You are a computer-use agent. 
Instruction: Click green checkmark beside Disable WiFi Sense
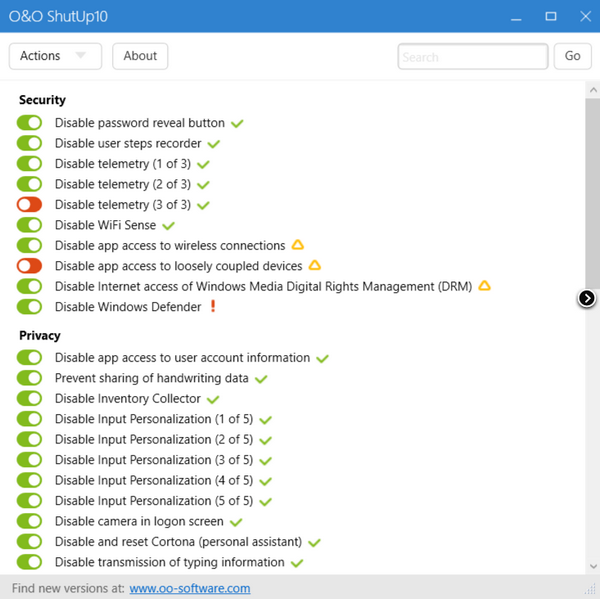click(x=168, y=225)
